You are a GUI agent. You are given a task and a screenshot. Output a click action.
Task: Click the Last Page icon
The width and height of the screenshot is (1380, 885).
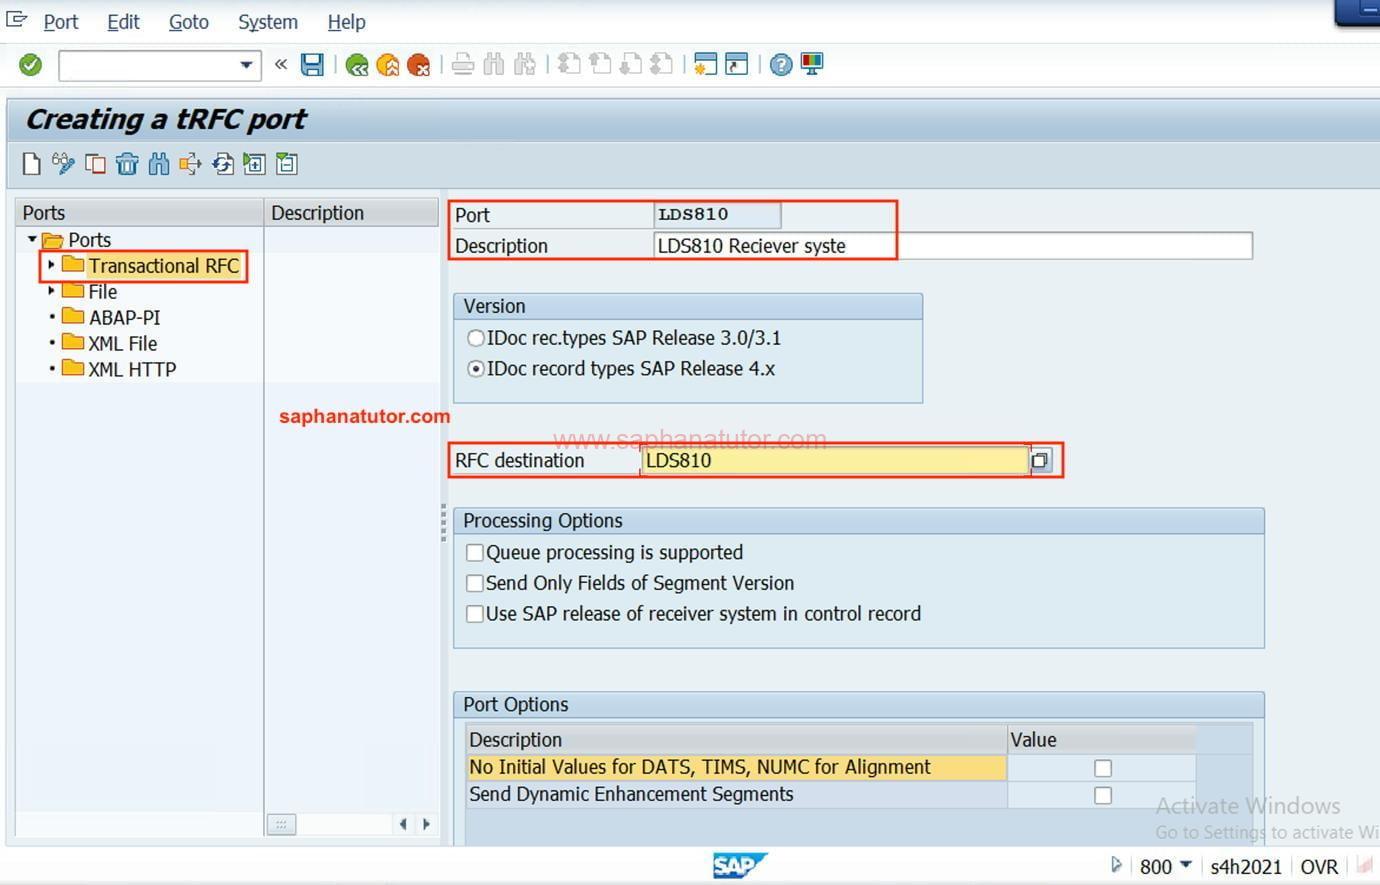(661, 65)
